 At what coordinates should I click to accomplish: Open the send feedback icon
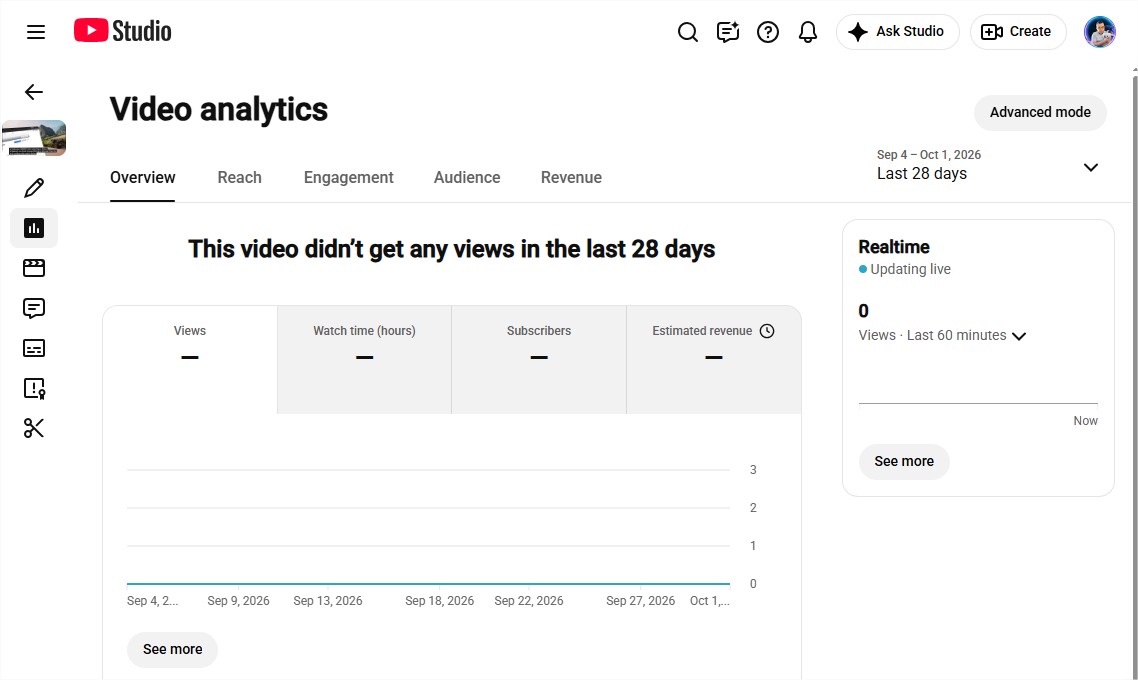[727, 32]
